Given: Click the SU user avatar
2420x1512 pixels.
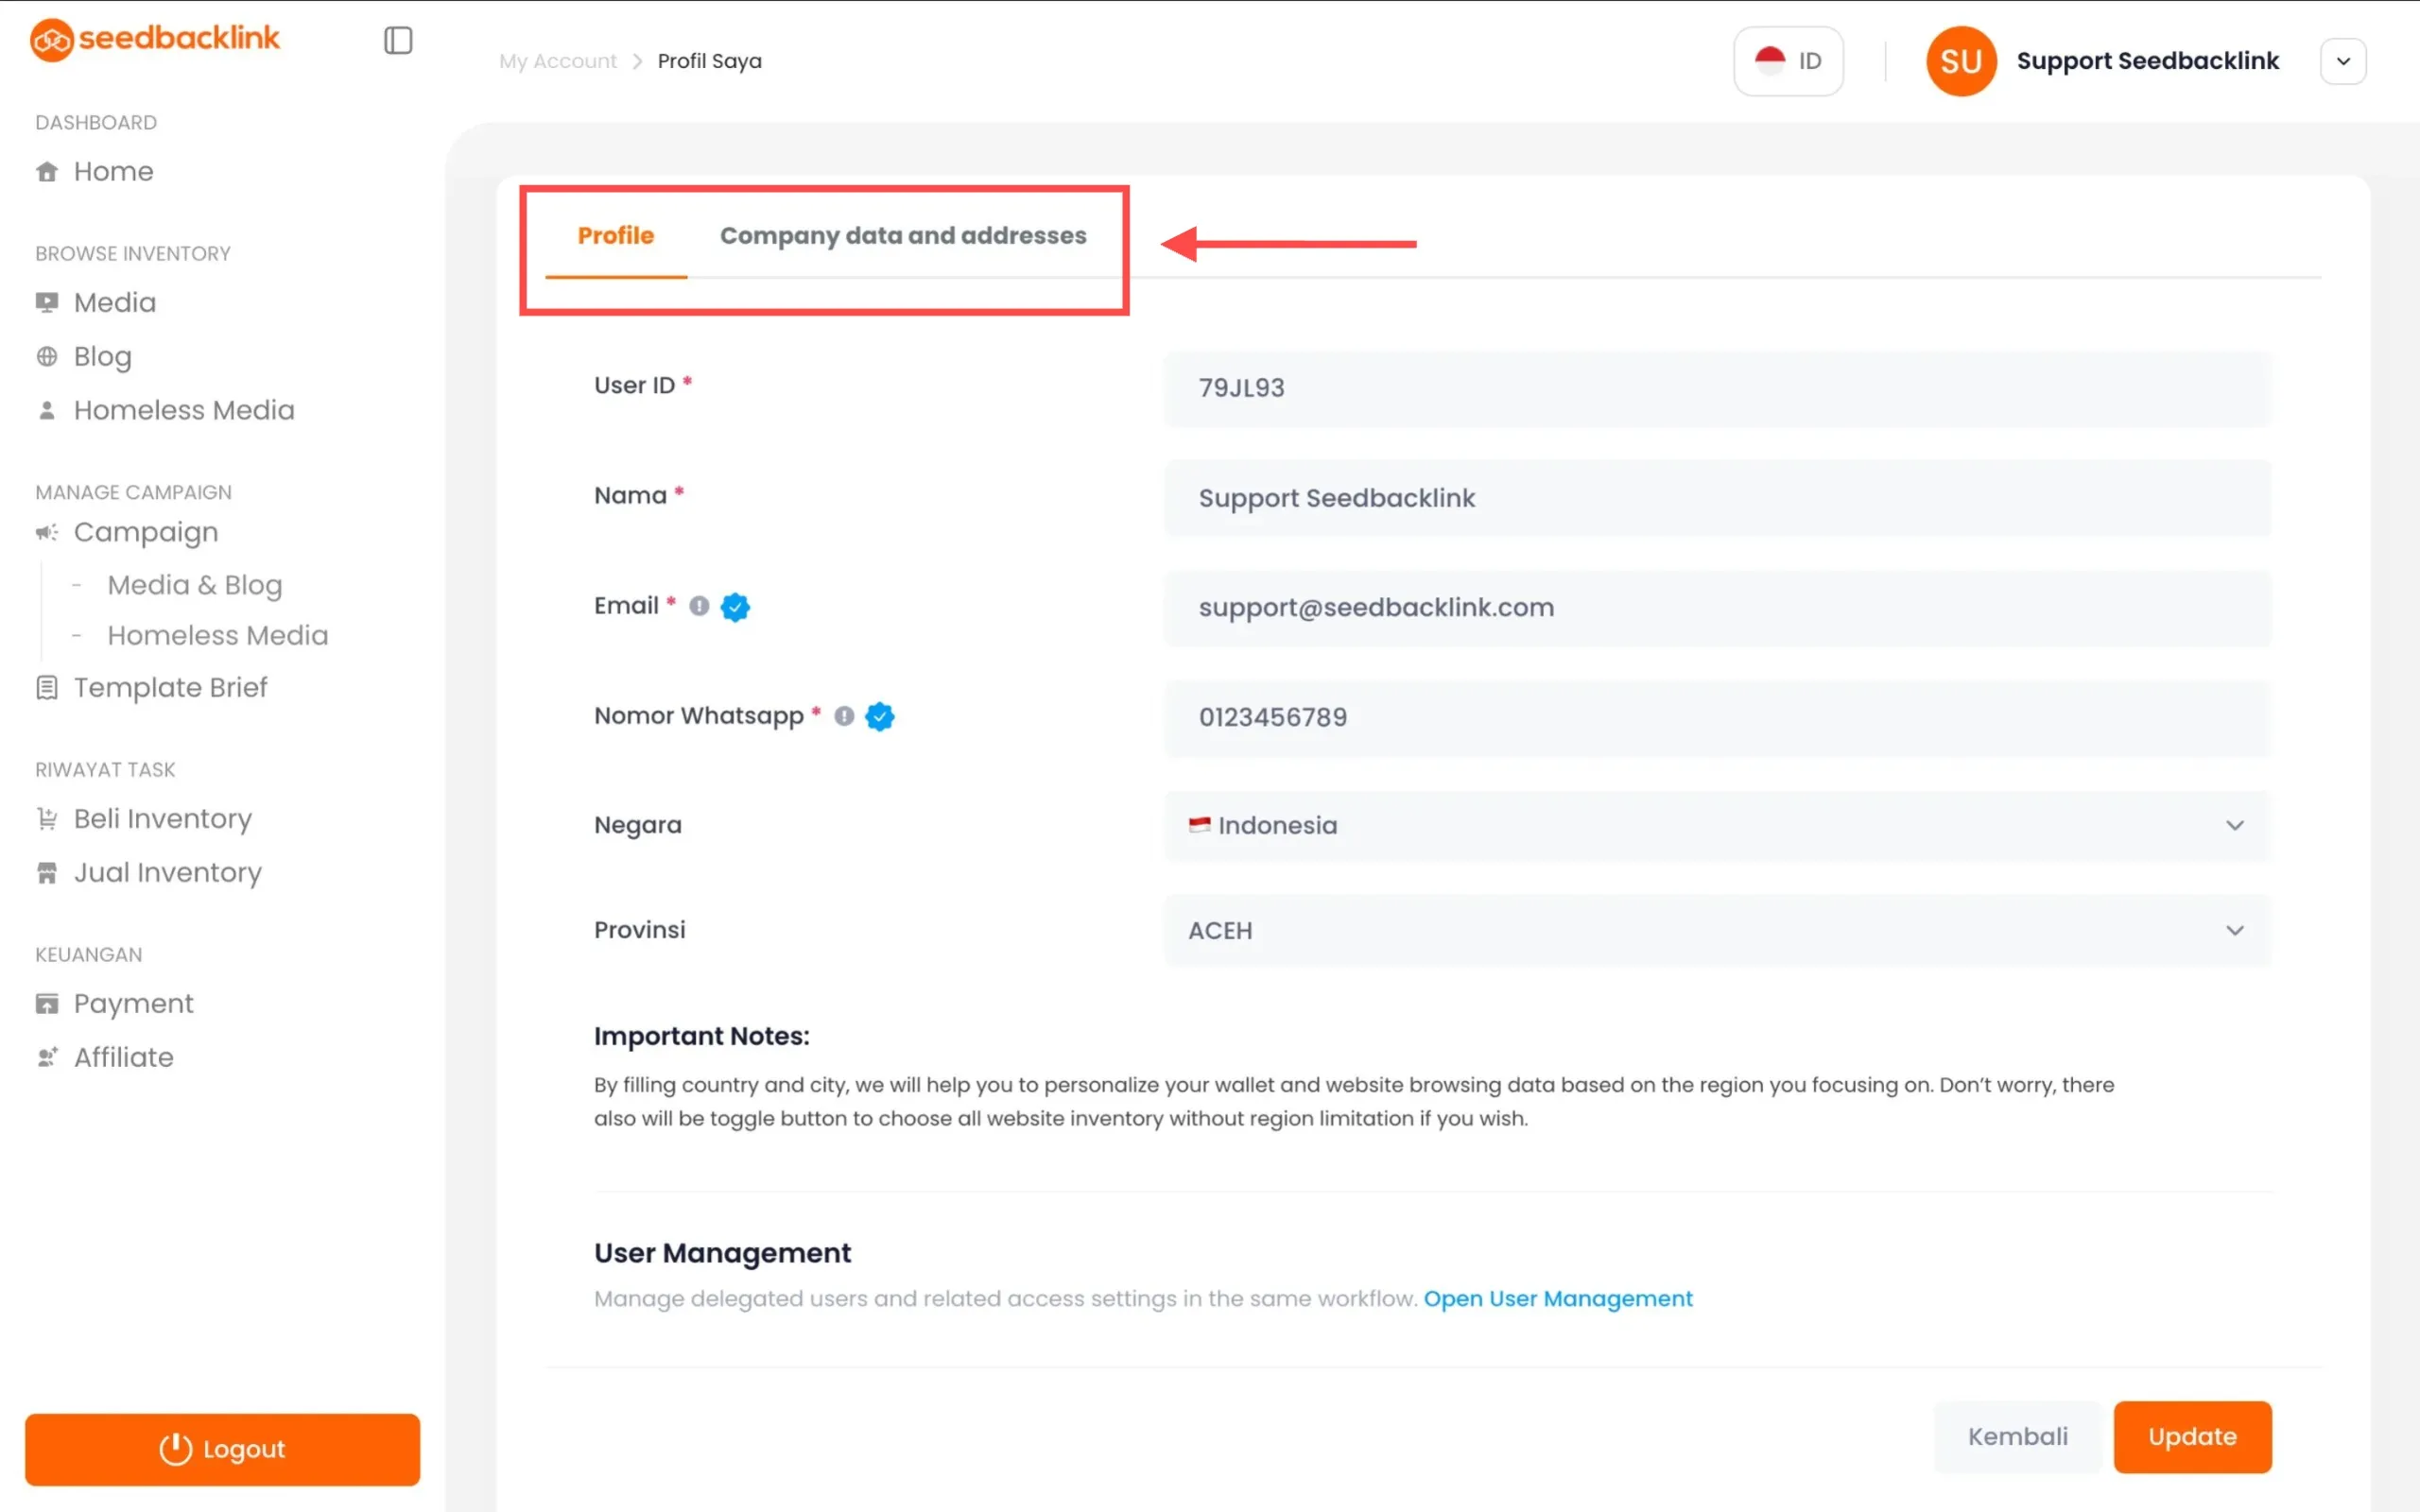Looking at the screenshot, I should click(1961, 61).
